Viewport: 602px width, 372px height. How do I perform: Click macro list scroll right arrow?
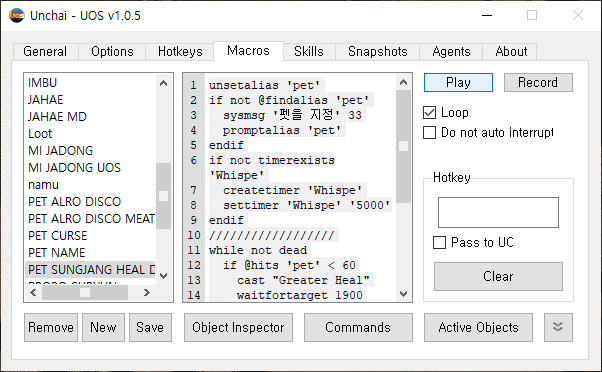click(146, 293)
